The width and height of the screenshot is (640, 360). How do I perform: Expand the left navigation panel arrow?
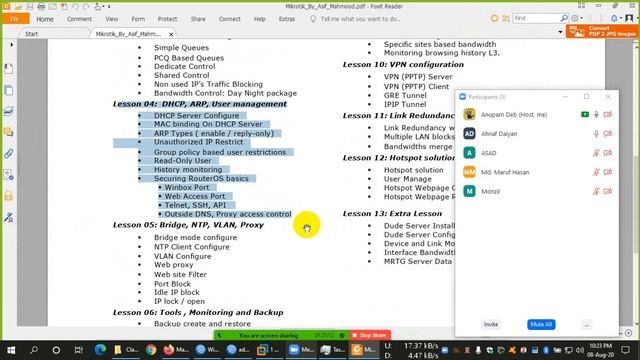11,44
